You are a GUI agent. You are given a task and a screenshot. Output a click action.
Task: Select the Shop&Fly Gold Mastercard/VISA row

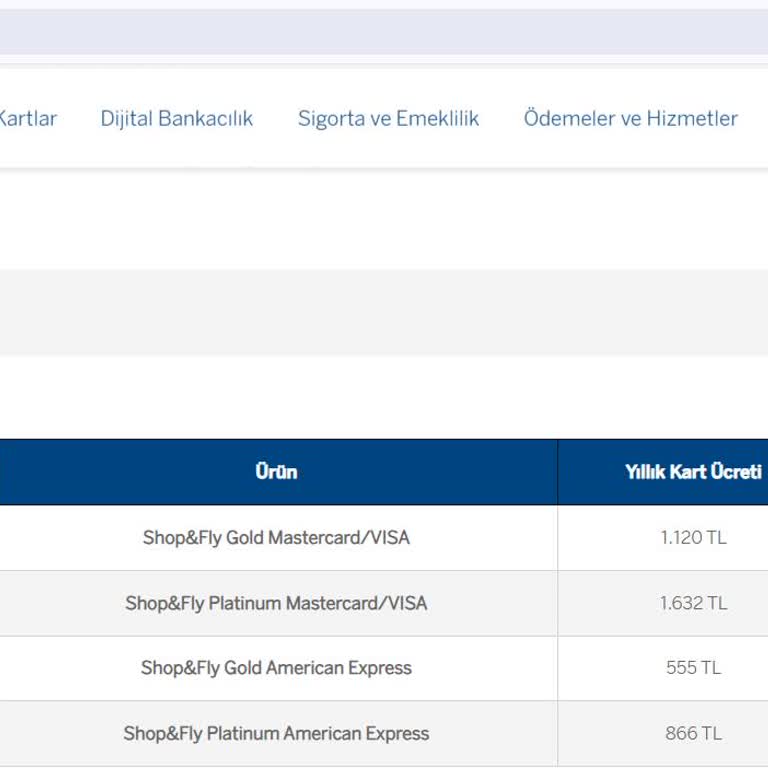(384, 538)
